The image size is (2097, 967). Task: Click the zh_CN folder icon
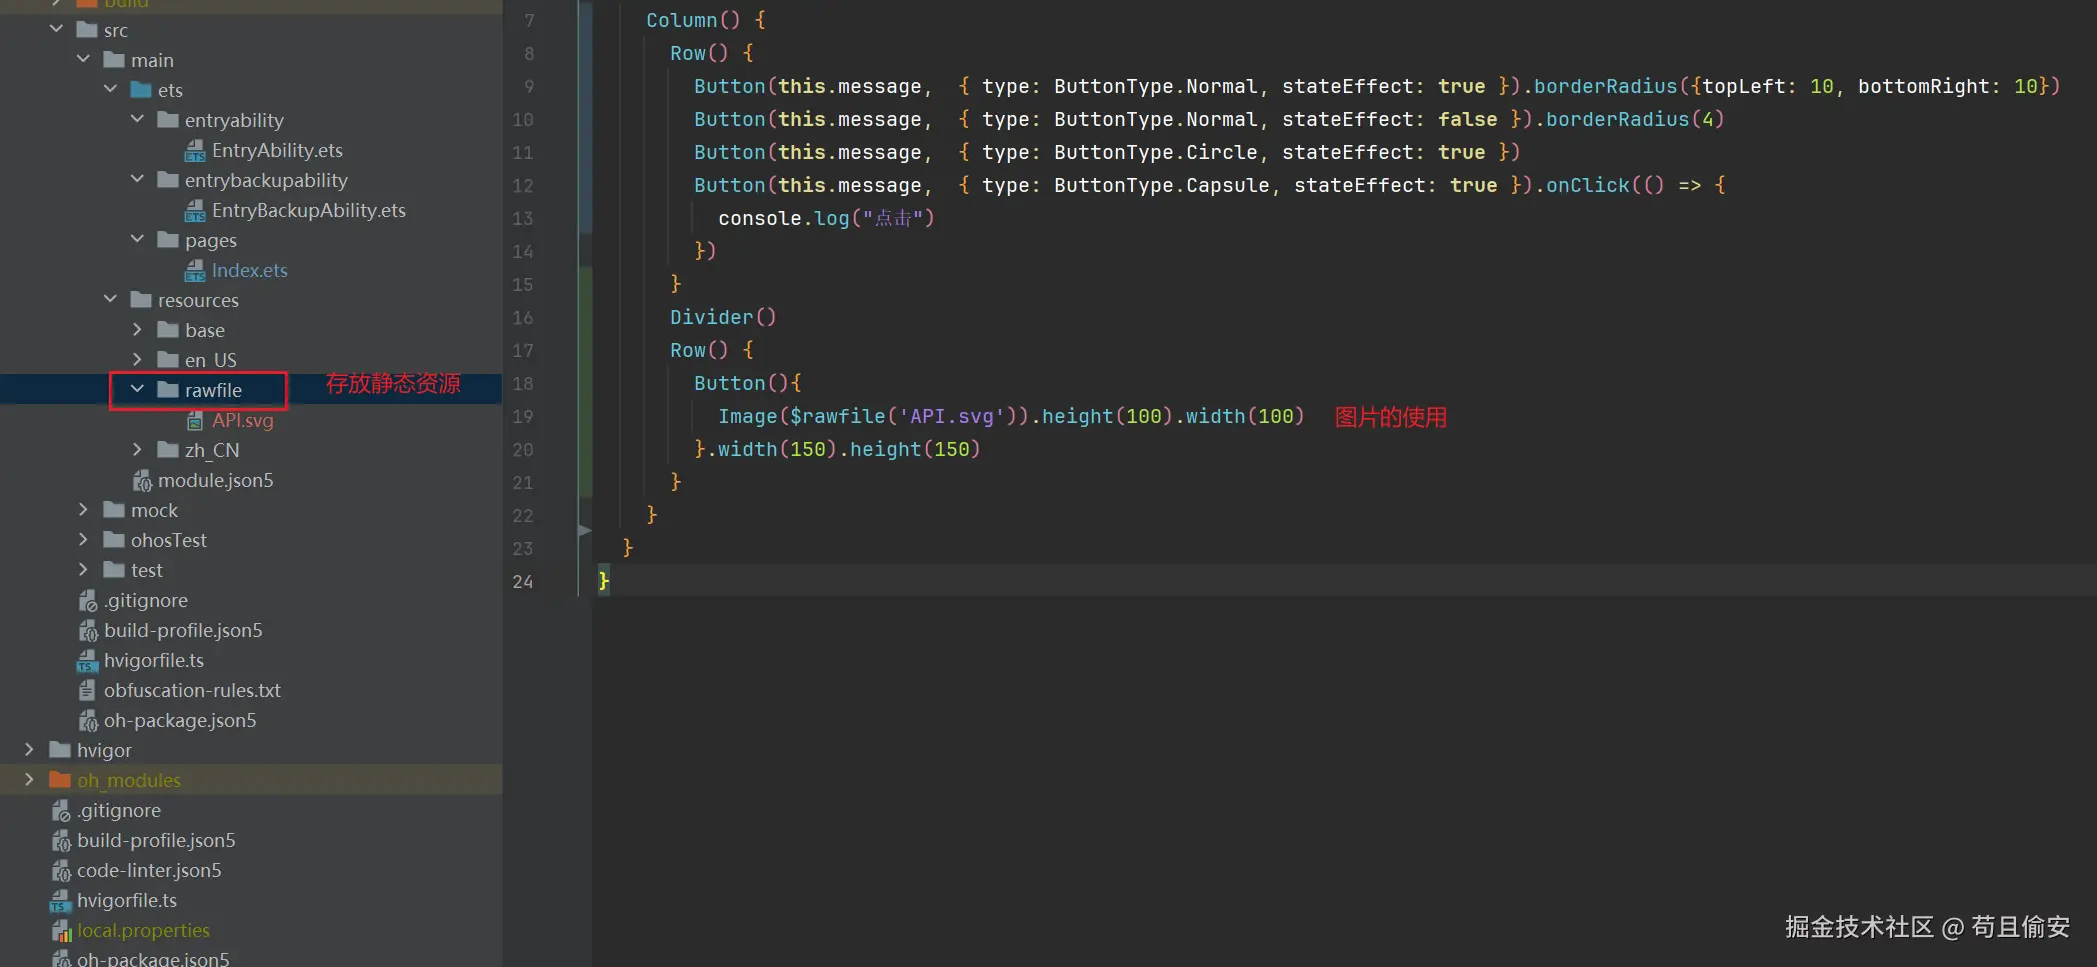(168, 450)
